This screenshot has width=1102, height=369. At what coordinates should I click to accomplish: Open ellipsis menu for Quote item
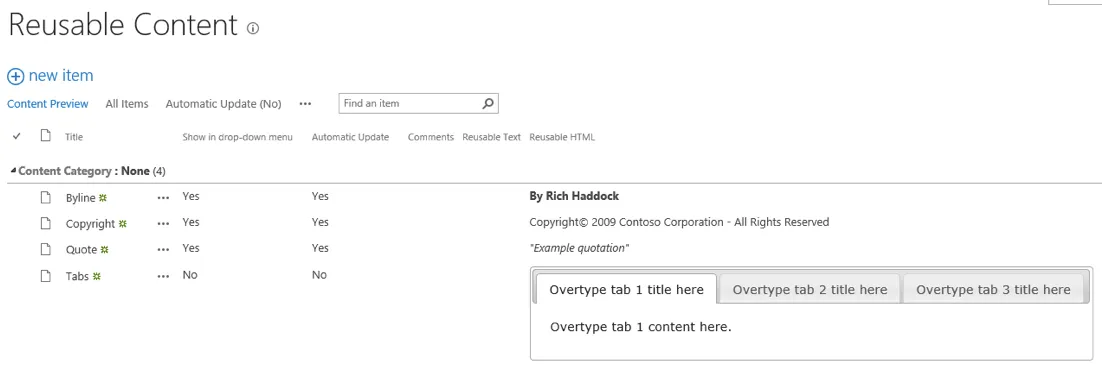click(164, 250)
